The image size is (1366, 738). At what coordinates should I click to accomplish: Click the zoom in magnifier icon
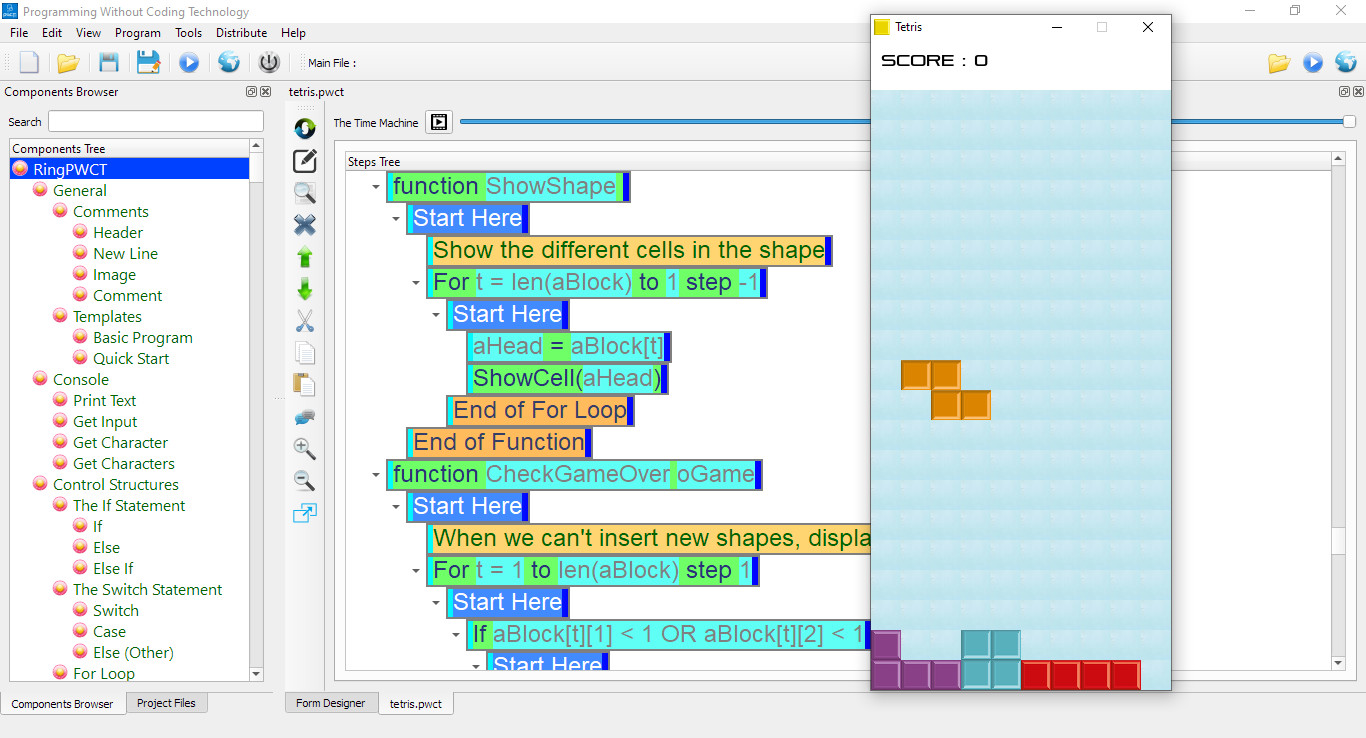click(x=305, y=449)
